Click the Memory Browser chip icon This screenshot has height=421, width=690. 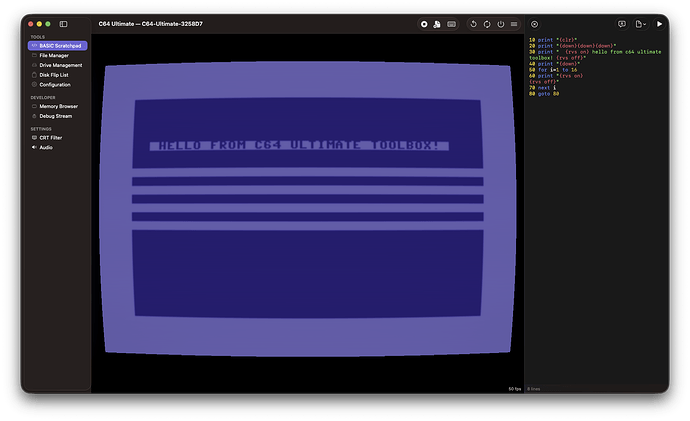(x=34, y=106)
